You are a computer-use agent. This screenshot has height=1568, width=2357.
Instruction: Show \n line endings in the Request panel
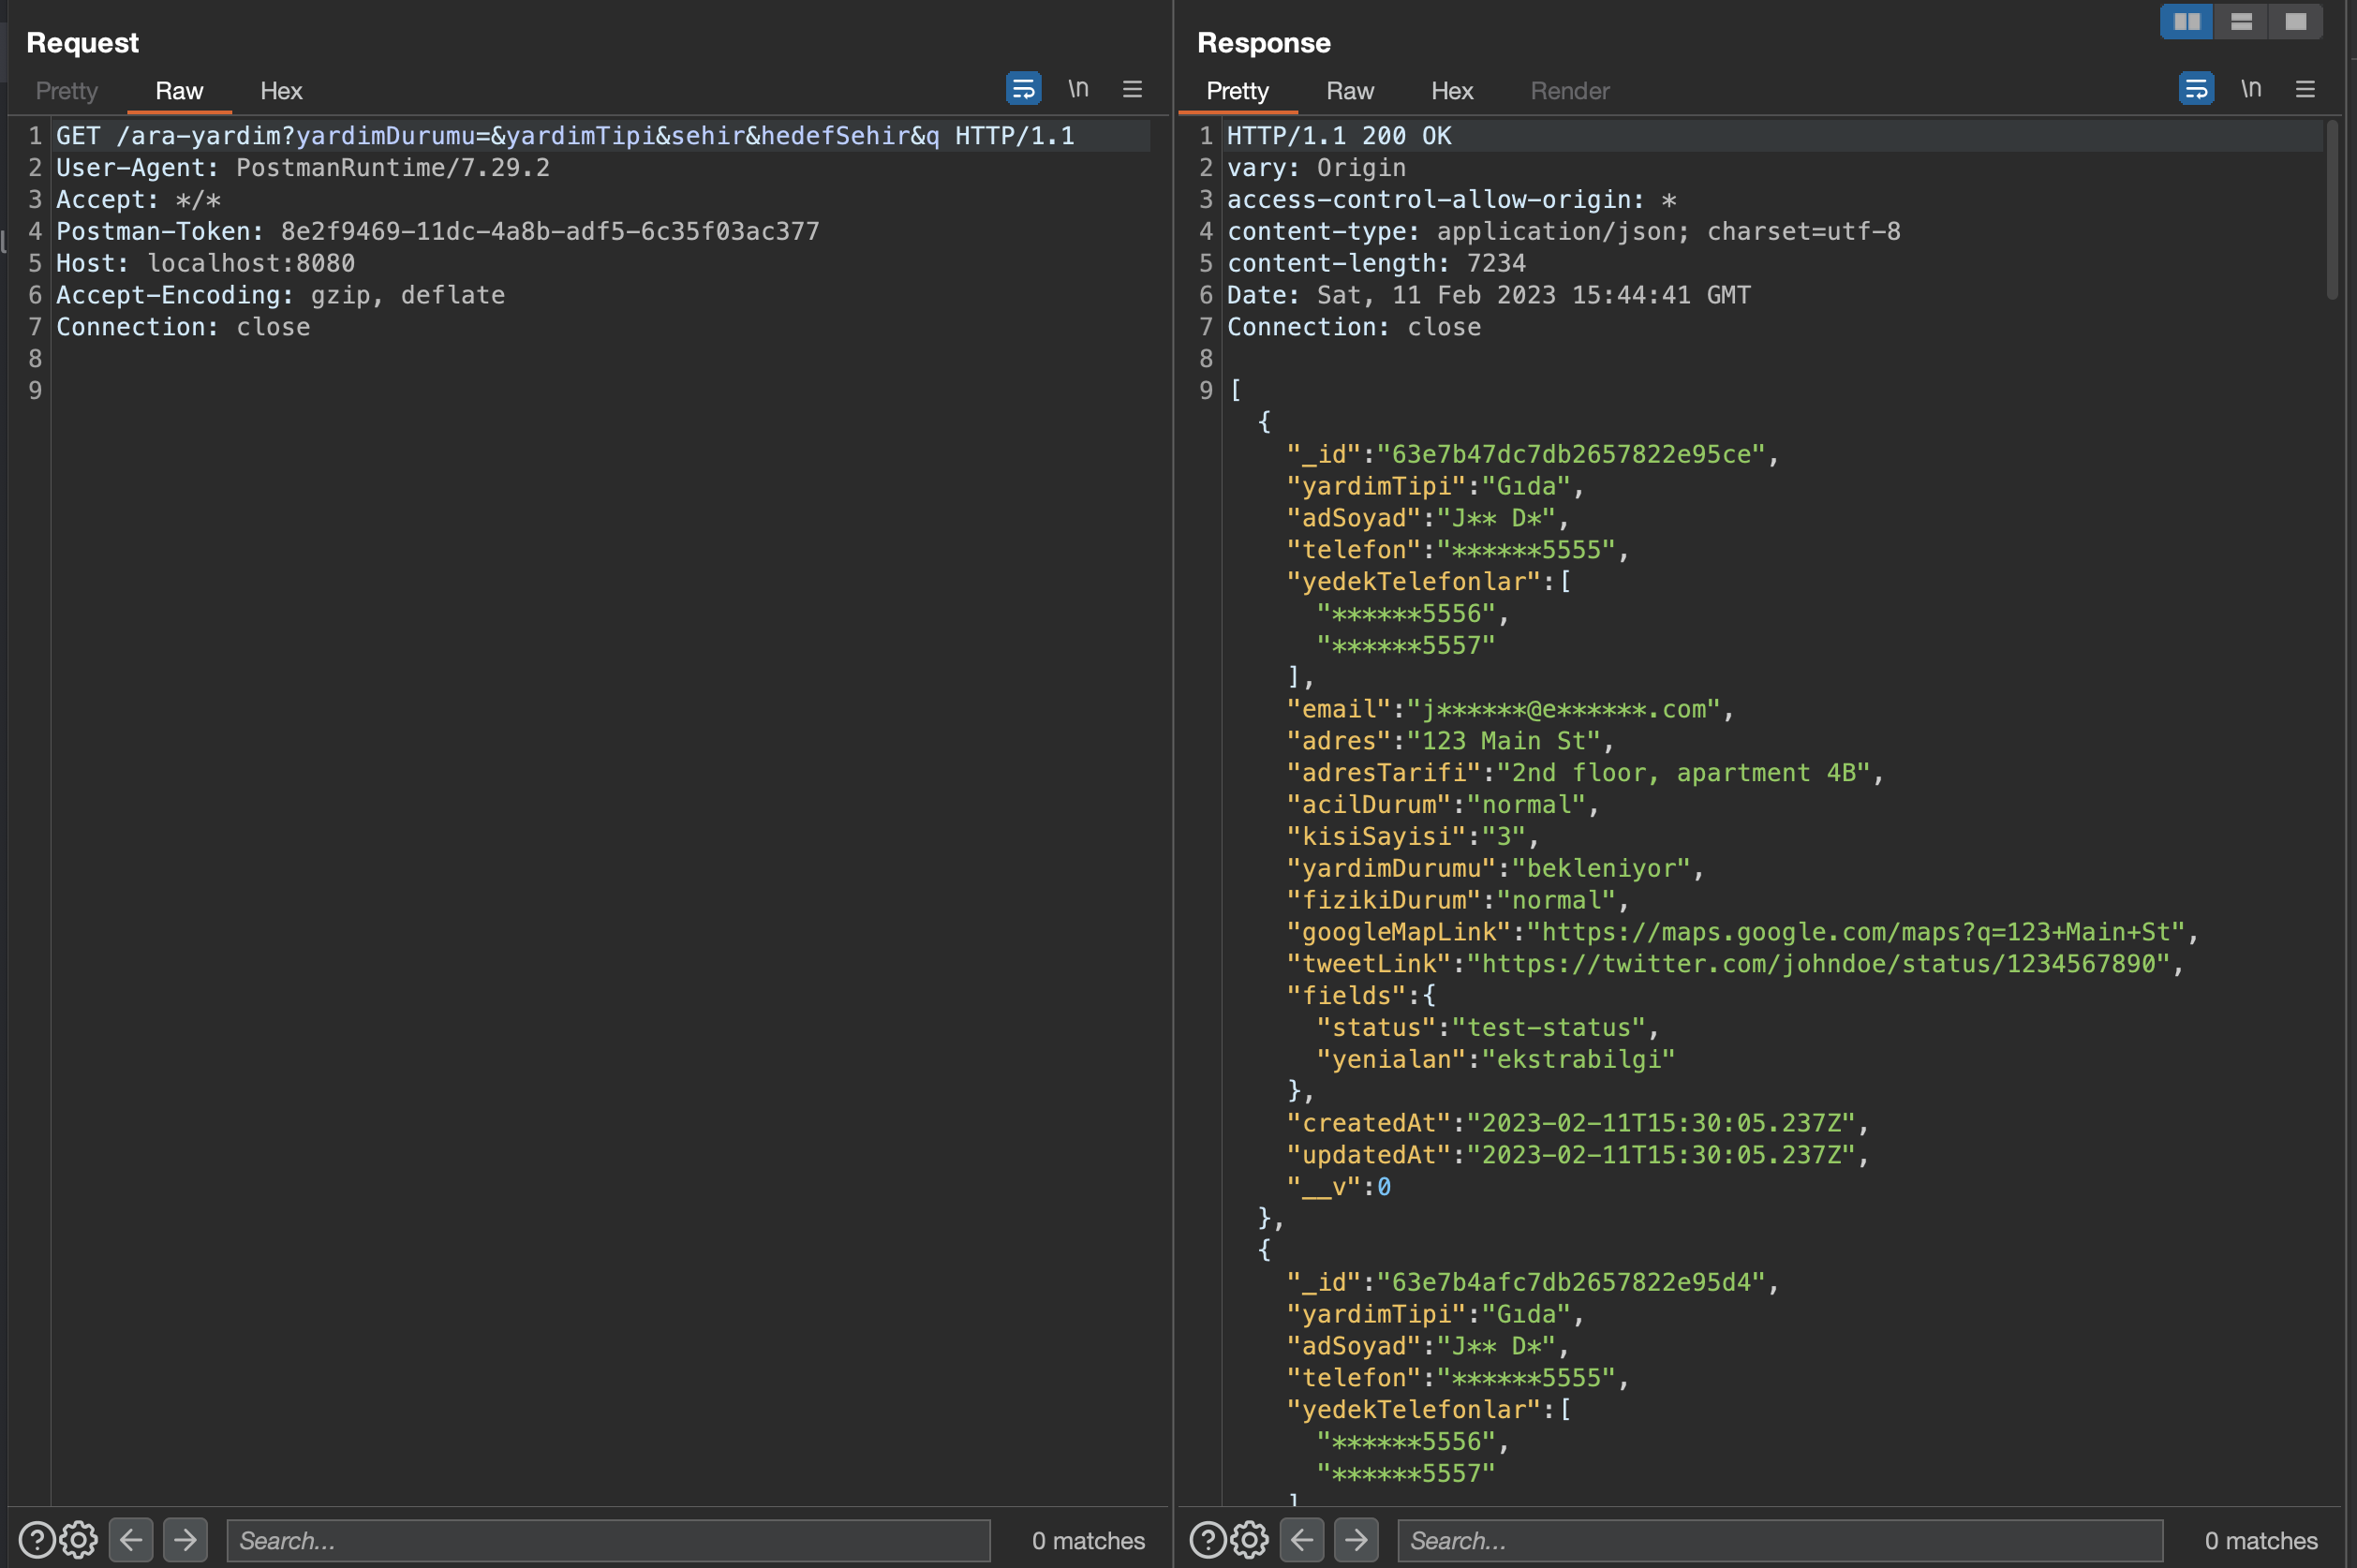1078,88
